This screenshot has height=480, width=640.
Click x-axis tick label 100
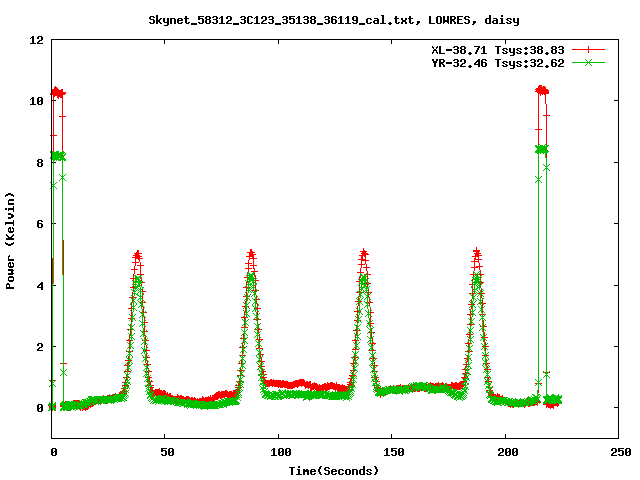(281, 452)
